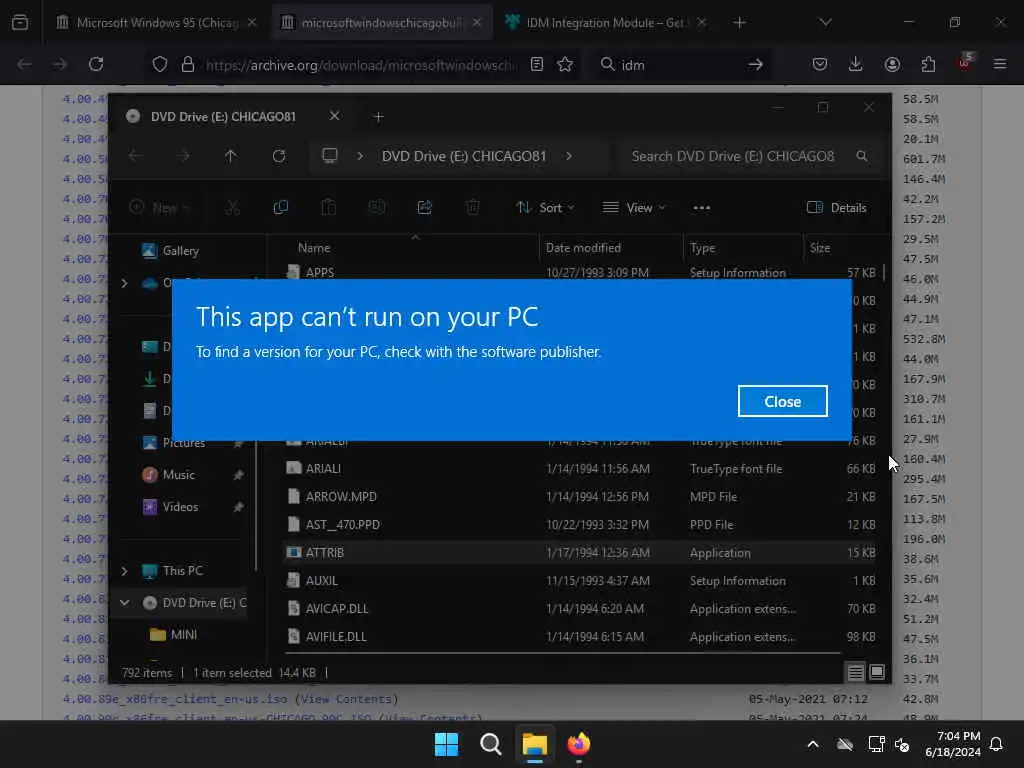
Task: Select the ARROW.MPD file row
Action: pos(581,496)
